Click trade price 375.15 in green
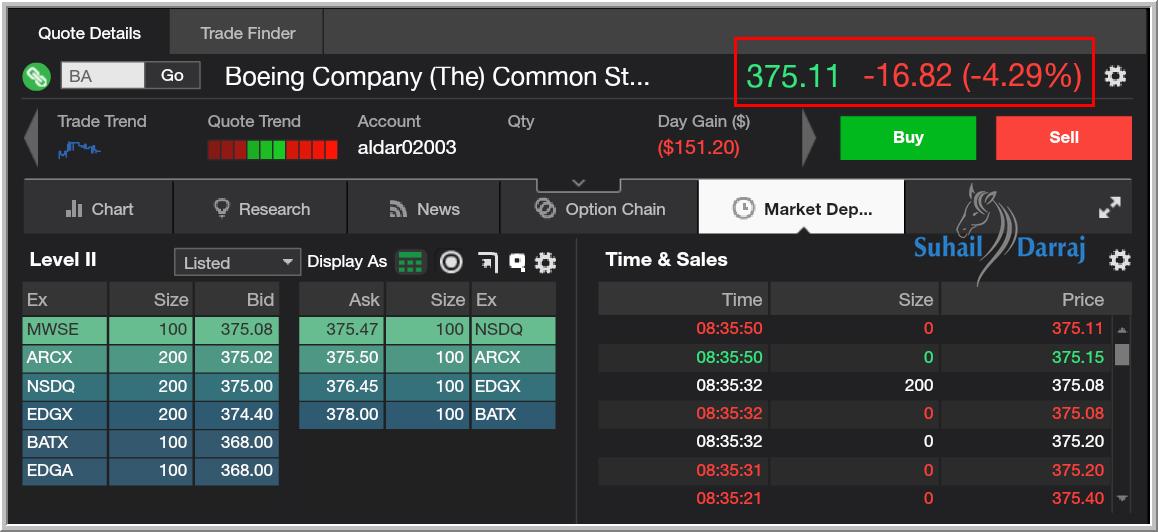The height and width of the screenshot is (532, 1158). (1078, 358)
